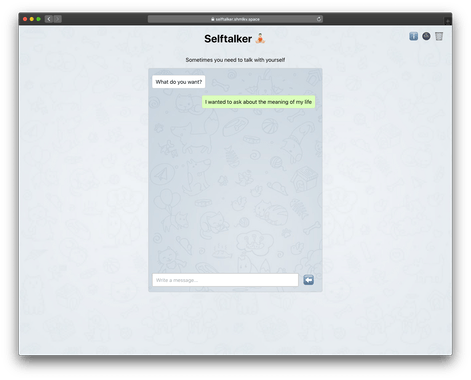Maximize the window with the green button
This screenshot has height=380, width=471.
pos(38,19)
